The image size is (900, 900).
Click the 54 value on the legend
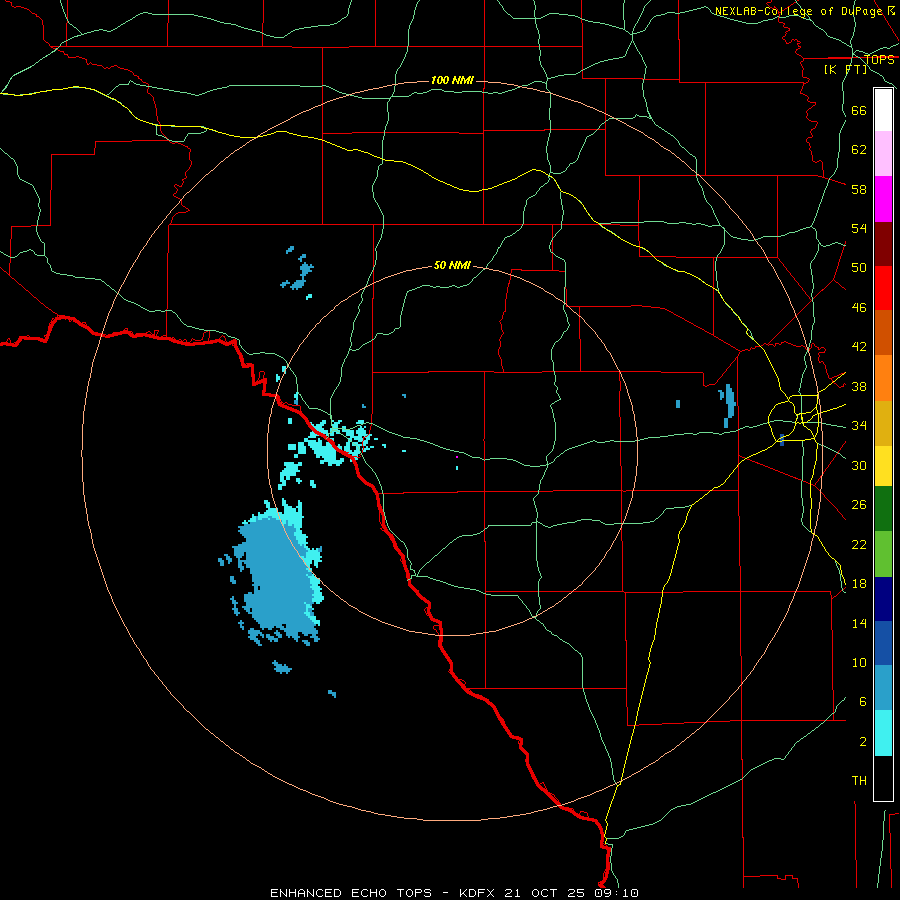pos(859,228)
